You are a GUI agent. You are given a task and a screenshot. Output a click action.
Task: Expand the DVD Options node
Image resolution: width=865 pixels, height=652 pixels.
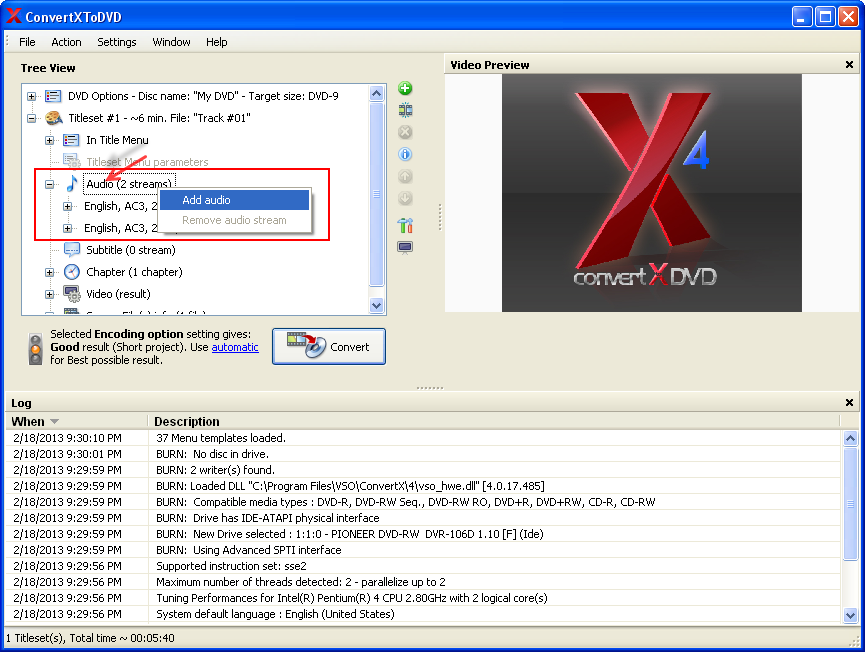(x=31, y=97)
